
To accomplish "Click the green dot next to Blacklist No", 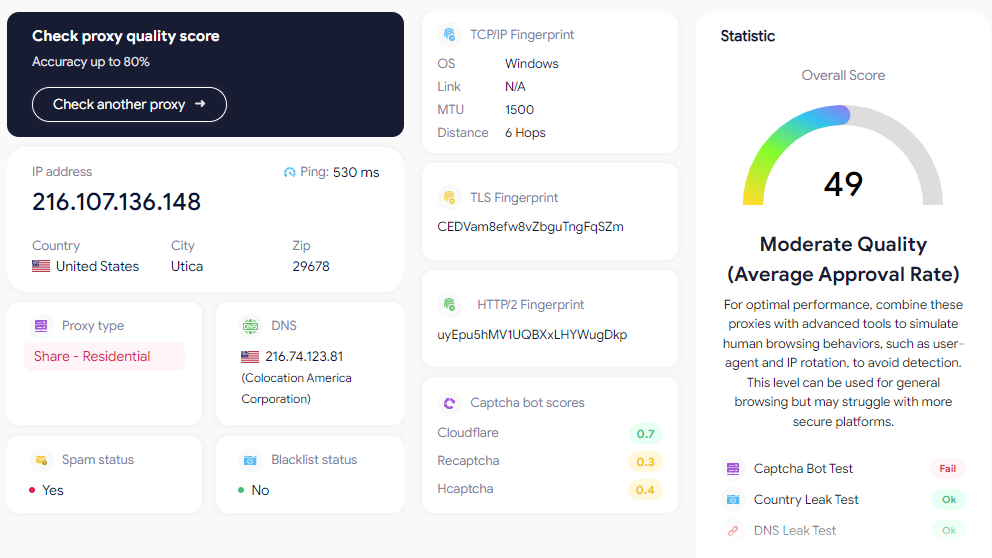I will coord(241,490).
